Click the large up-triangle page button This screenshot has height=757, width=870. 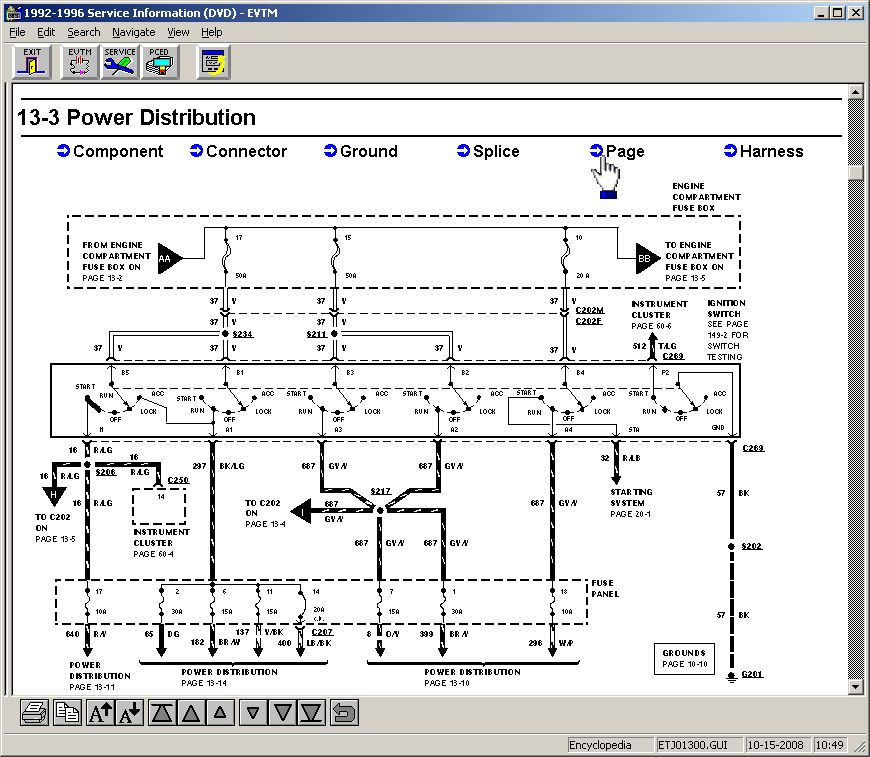coord(191,712)
